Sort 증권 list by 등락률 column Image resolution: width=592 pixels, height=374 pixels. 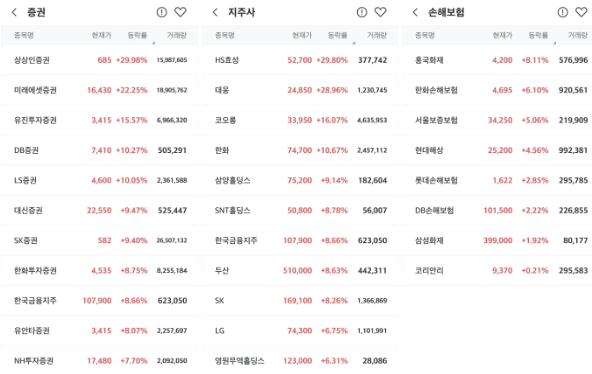click(x=137, y=35)
